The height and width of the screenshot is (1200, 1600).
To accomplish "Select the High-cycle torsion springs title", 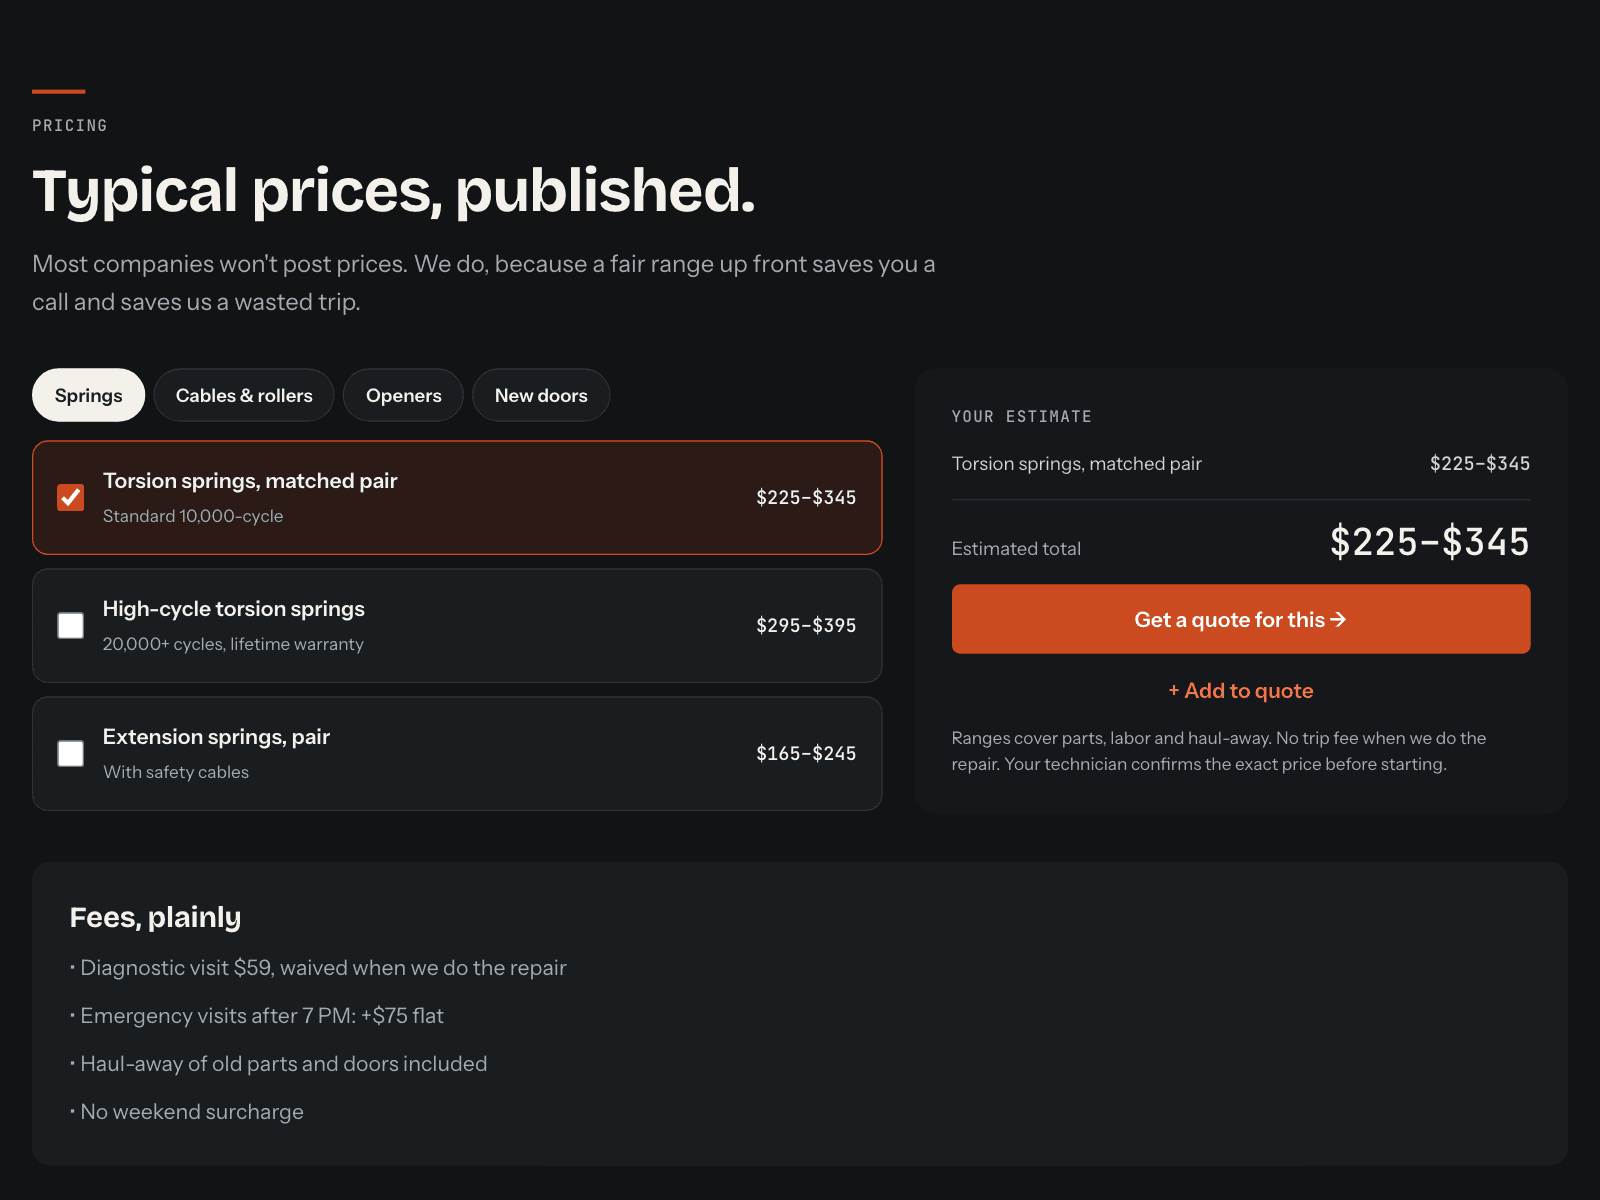I will point(234,609).
